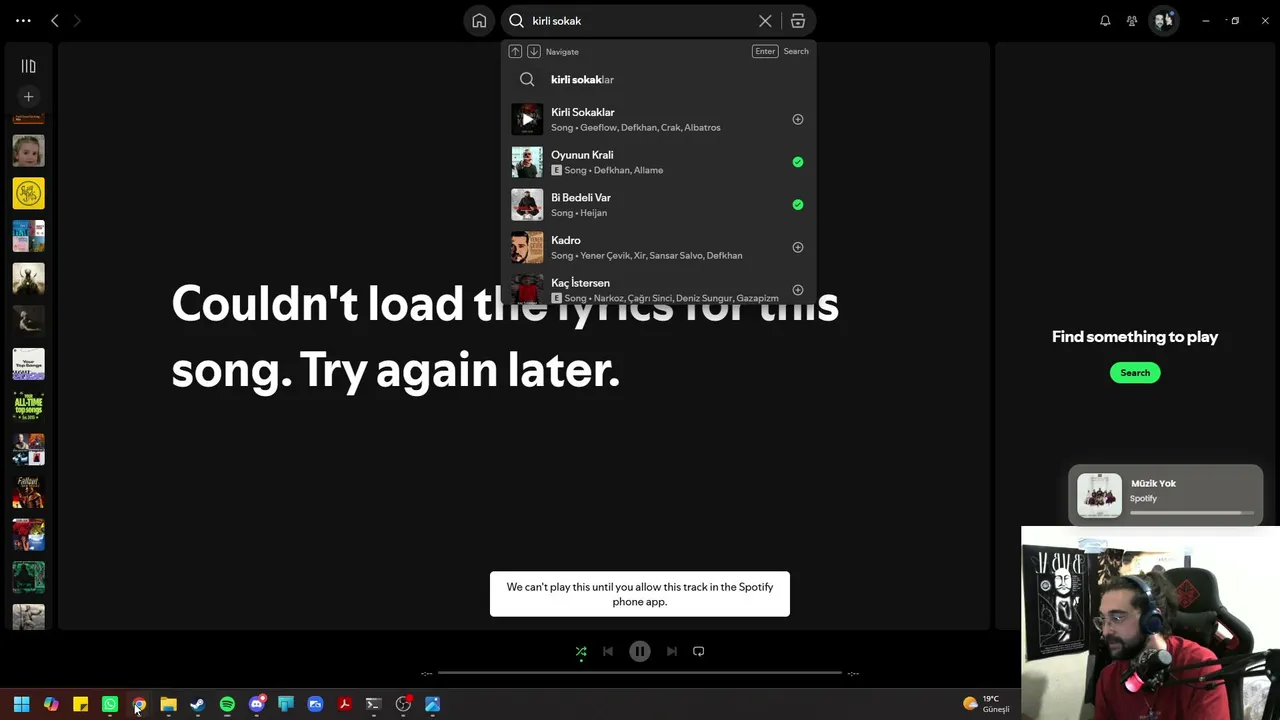
Task: Open Discord from the taskbar
Action: (257, 704)
